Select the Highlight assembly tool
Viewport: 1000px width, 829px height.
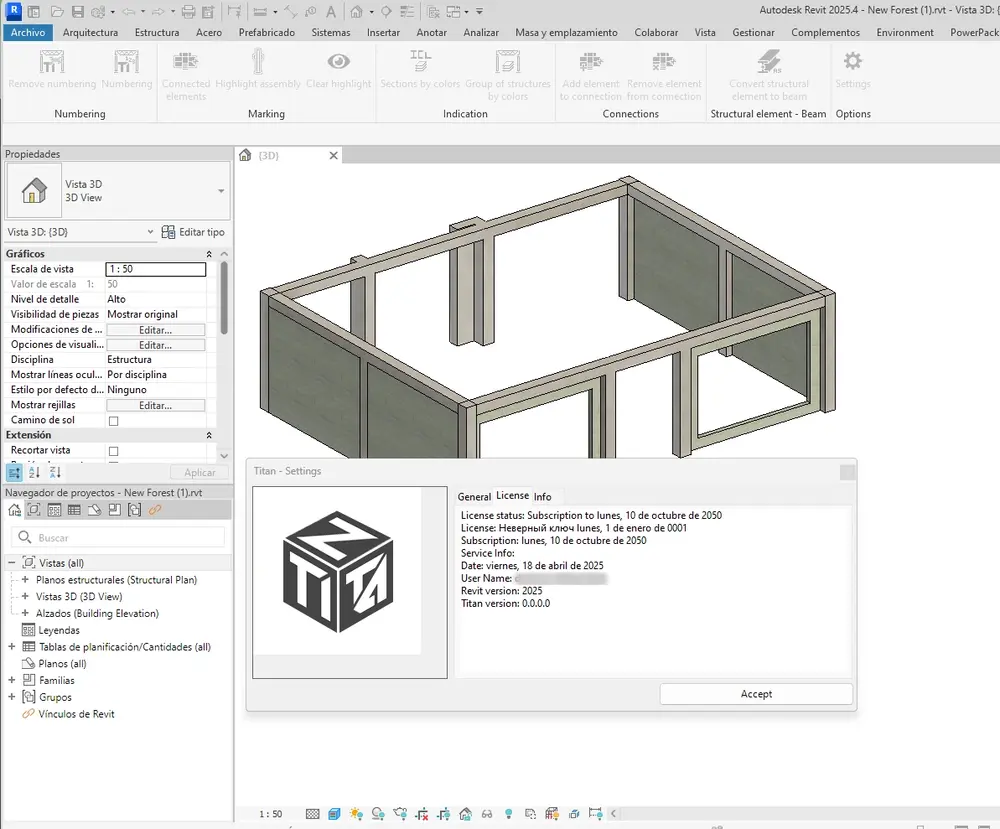point(258,62)
